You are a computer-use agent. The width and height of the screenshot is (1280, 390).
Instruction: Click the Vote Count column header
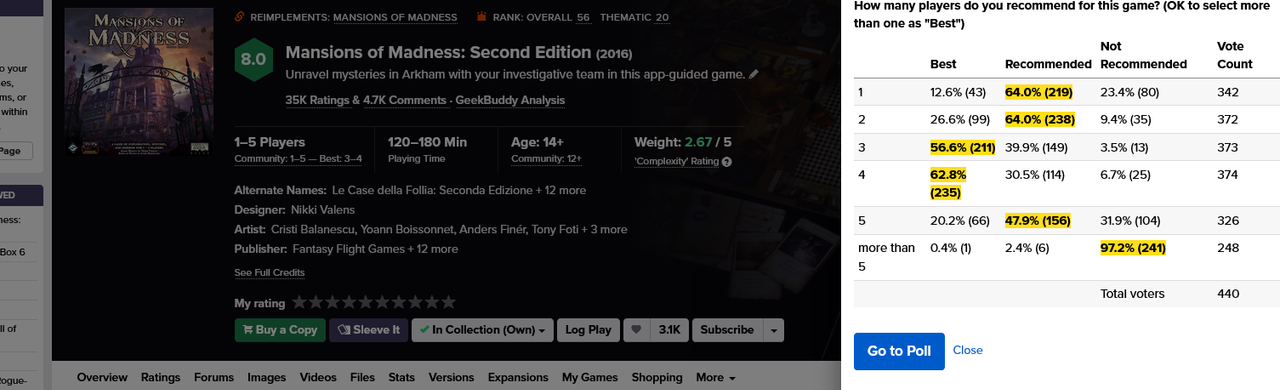point(1234,55)
